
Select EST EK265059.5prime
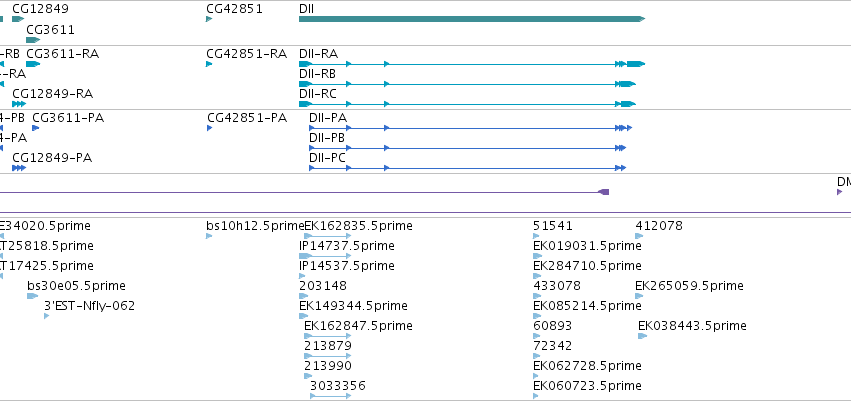click(x=639, y=296)
